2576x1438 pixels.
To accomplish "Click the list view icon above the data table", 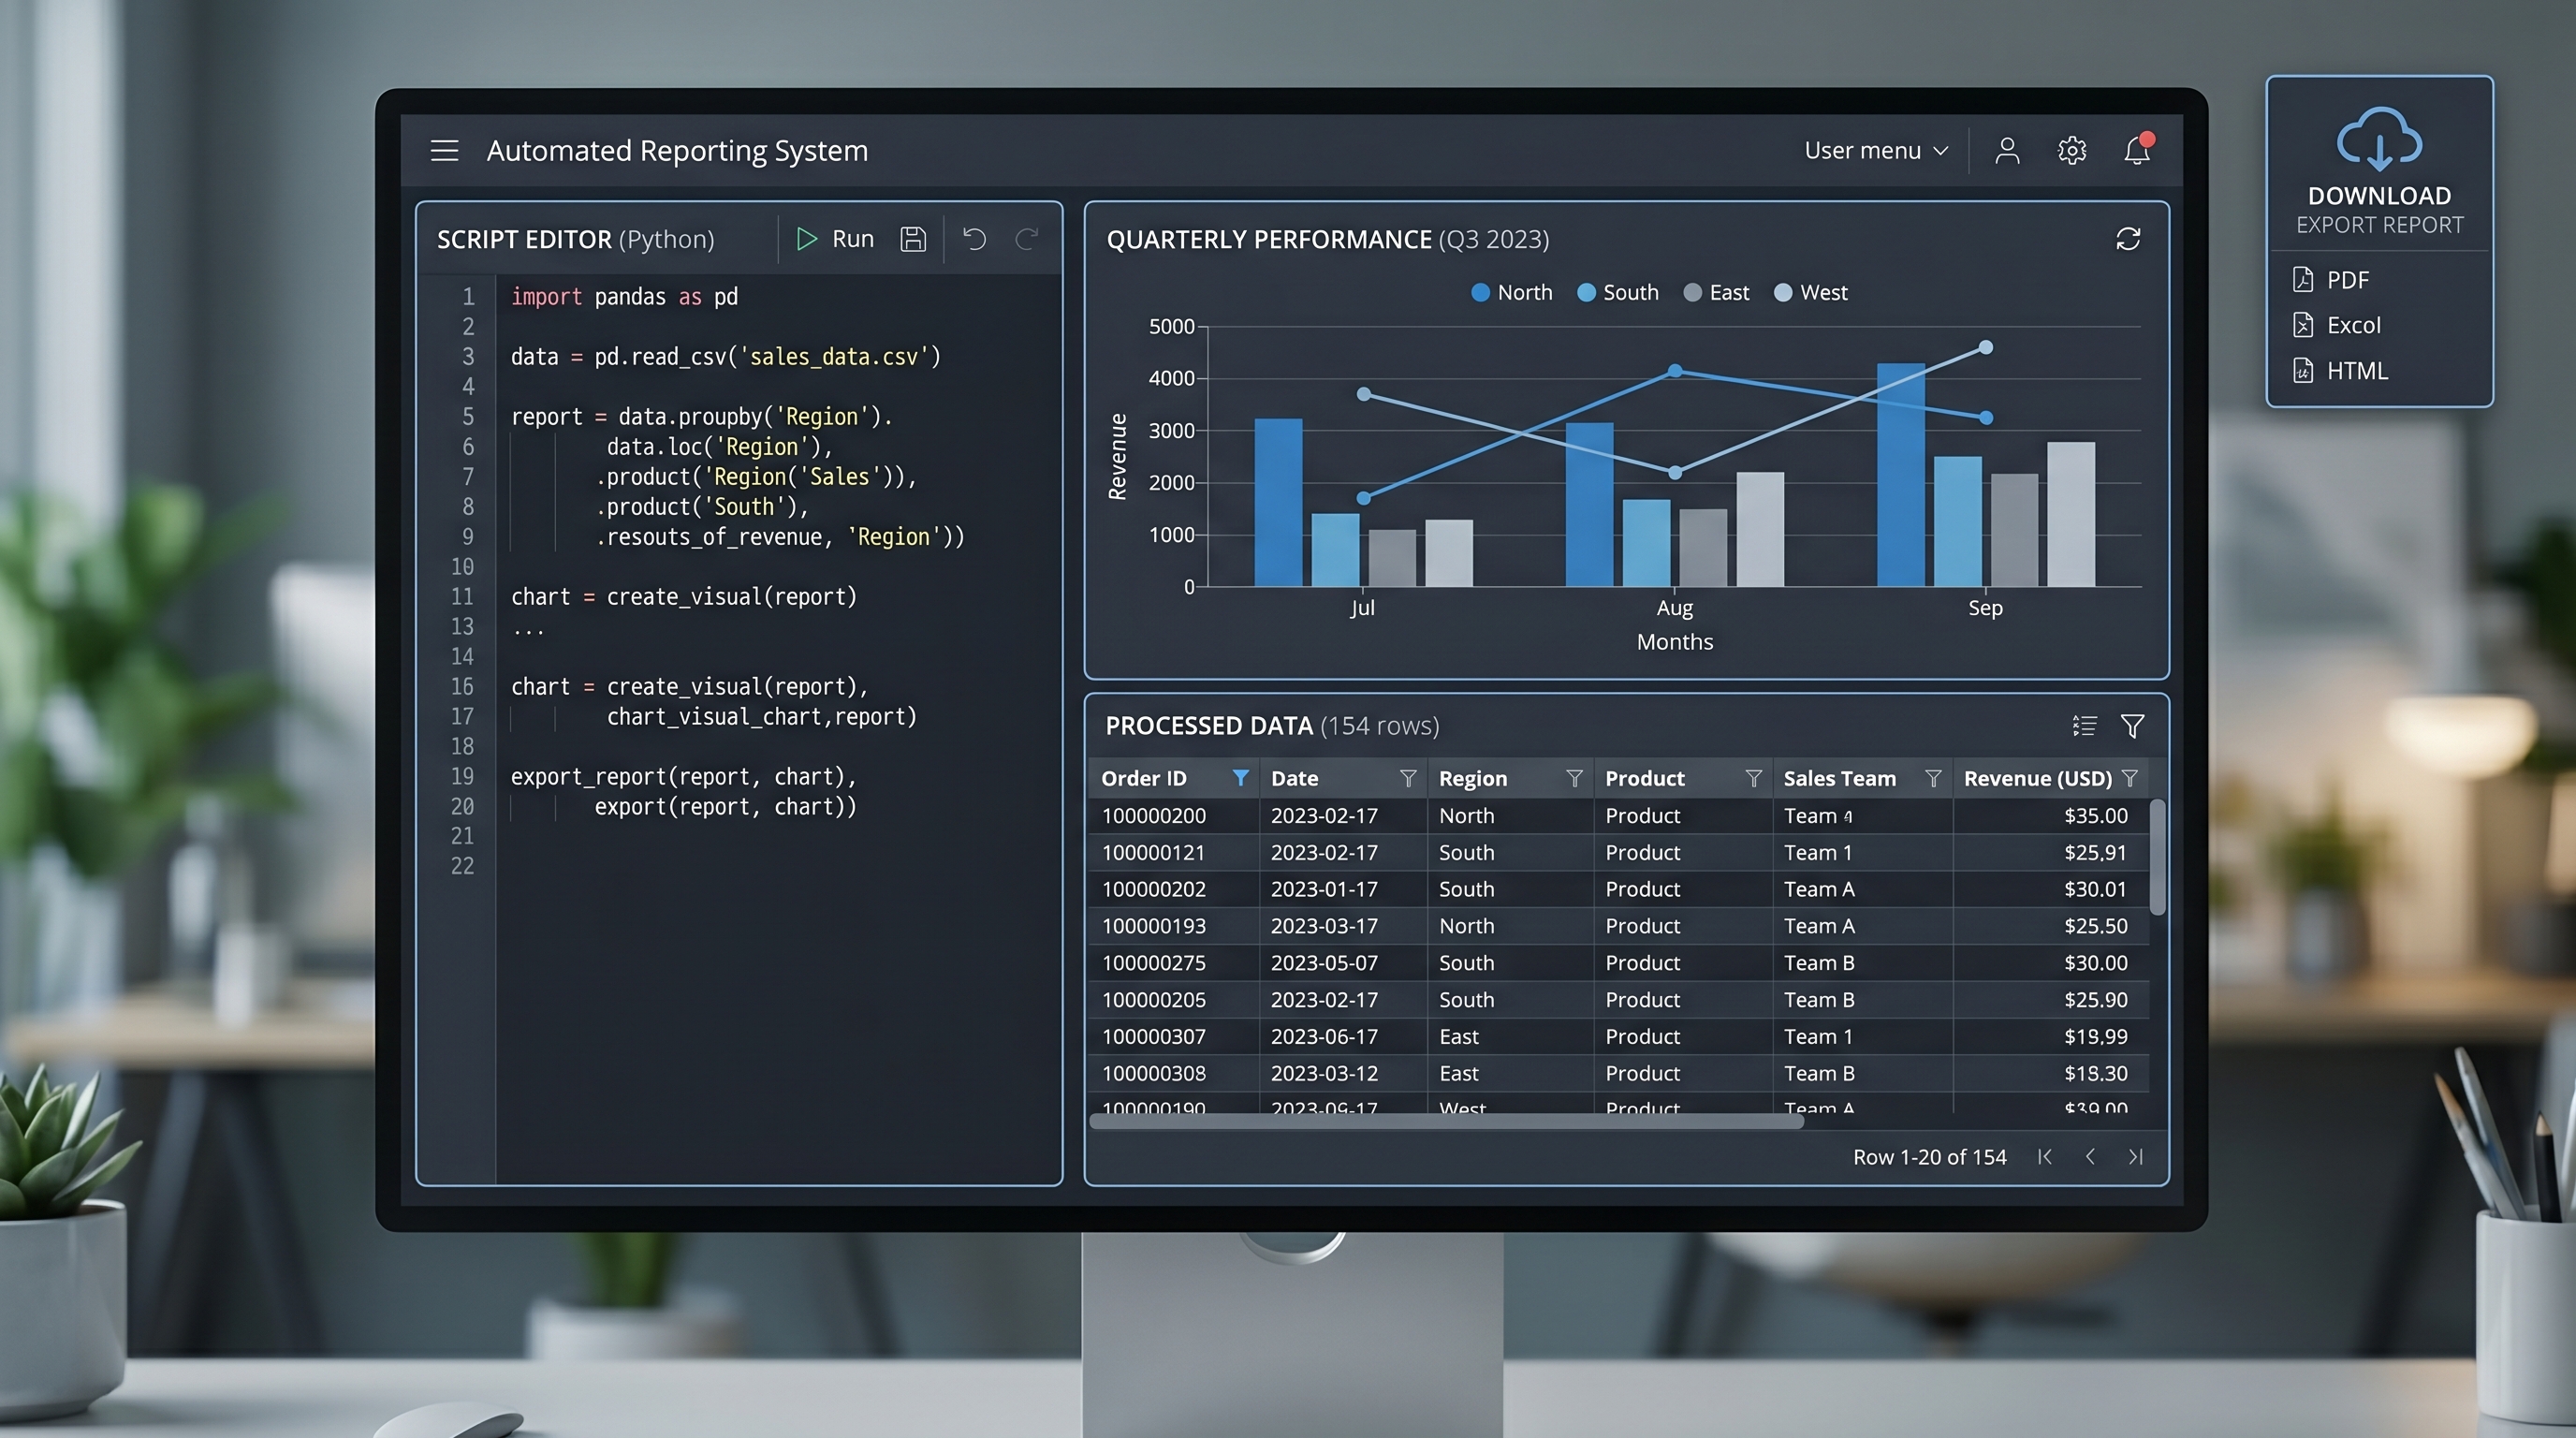I will point(2084,725).
